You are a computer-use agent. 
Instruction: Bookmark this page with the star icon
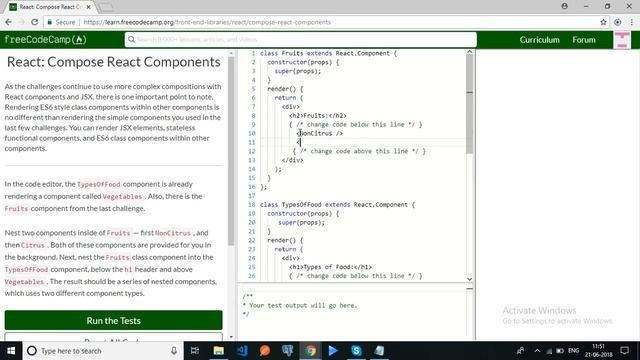coord(603,22)
